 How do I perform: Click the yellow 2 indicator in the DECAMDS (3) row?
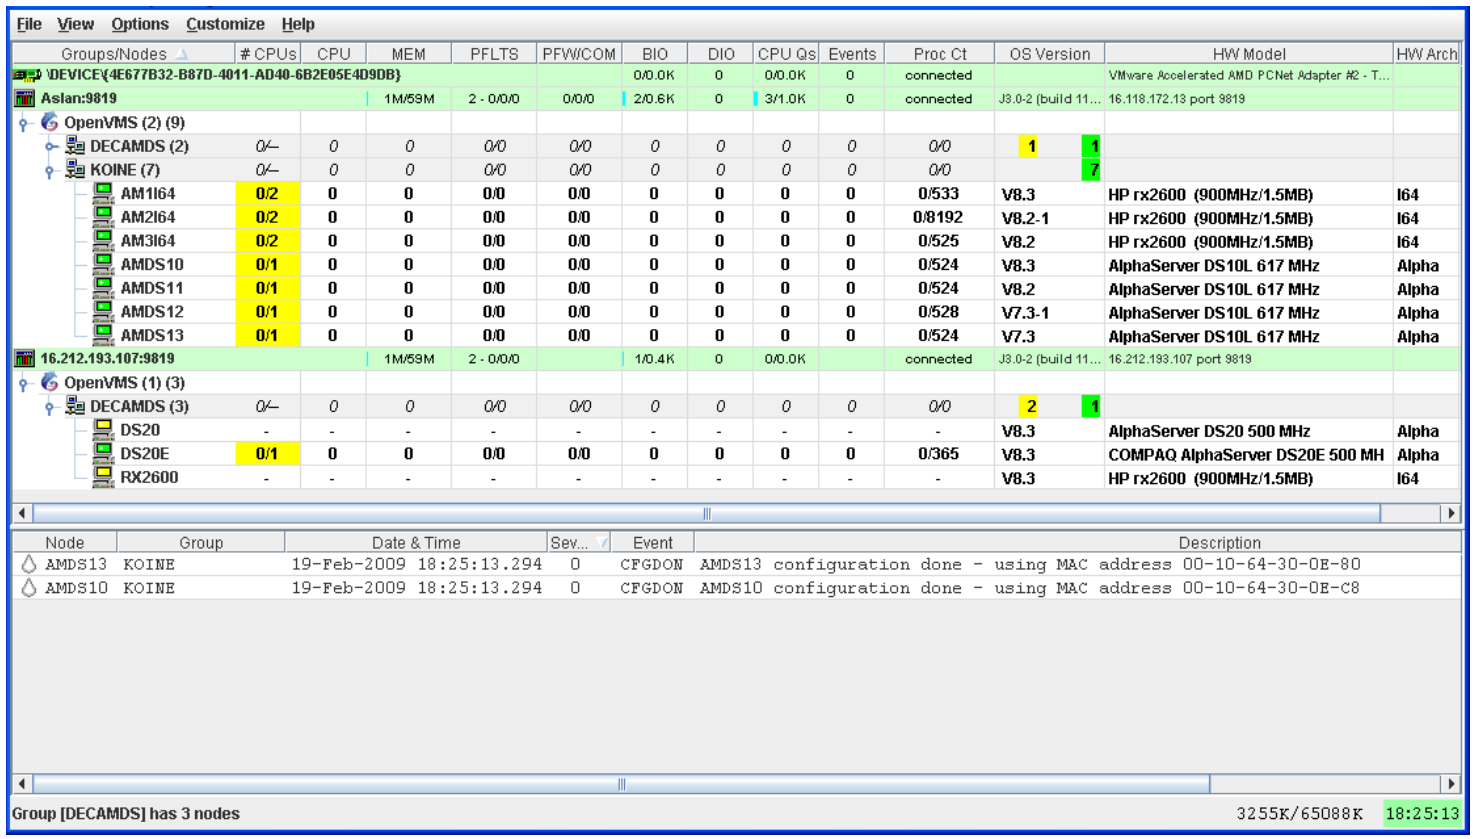[1029, 406]
